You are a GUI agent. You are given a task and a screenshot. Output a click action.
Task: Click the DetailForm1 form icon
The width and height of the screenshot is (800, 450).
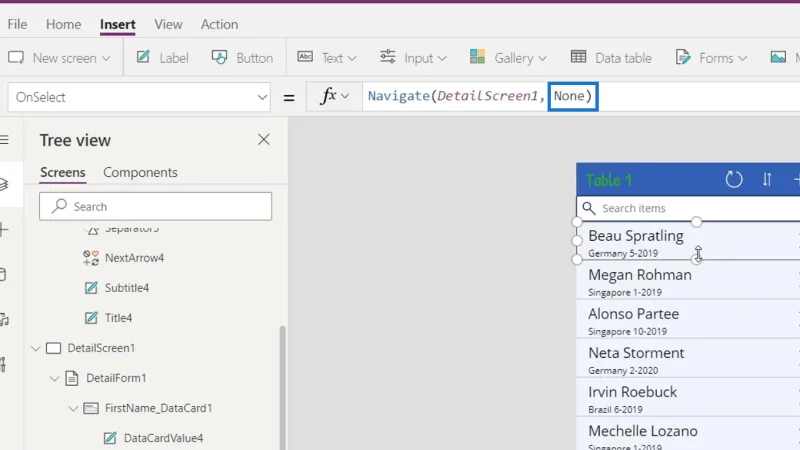72,378
